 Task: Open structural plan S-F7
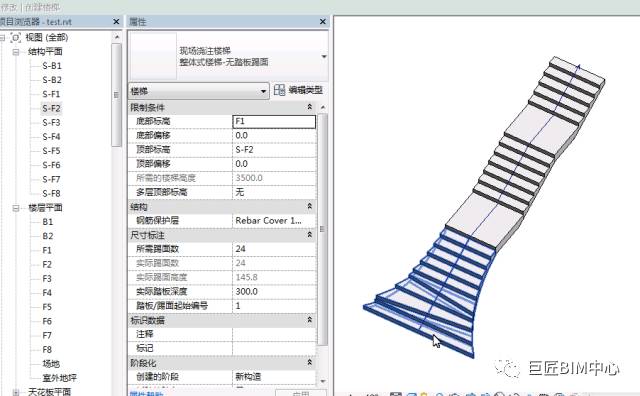pyautogui.click(x=51, y=179)
